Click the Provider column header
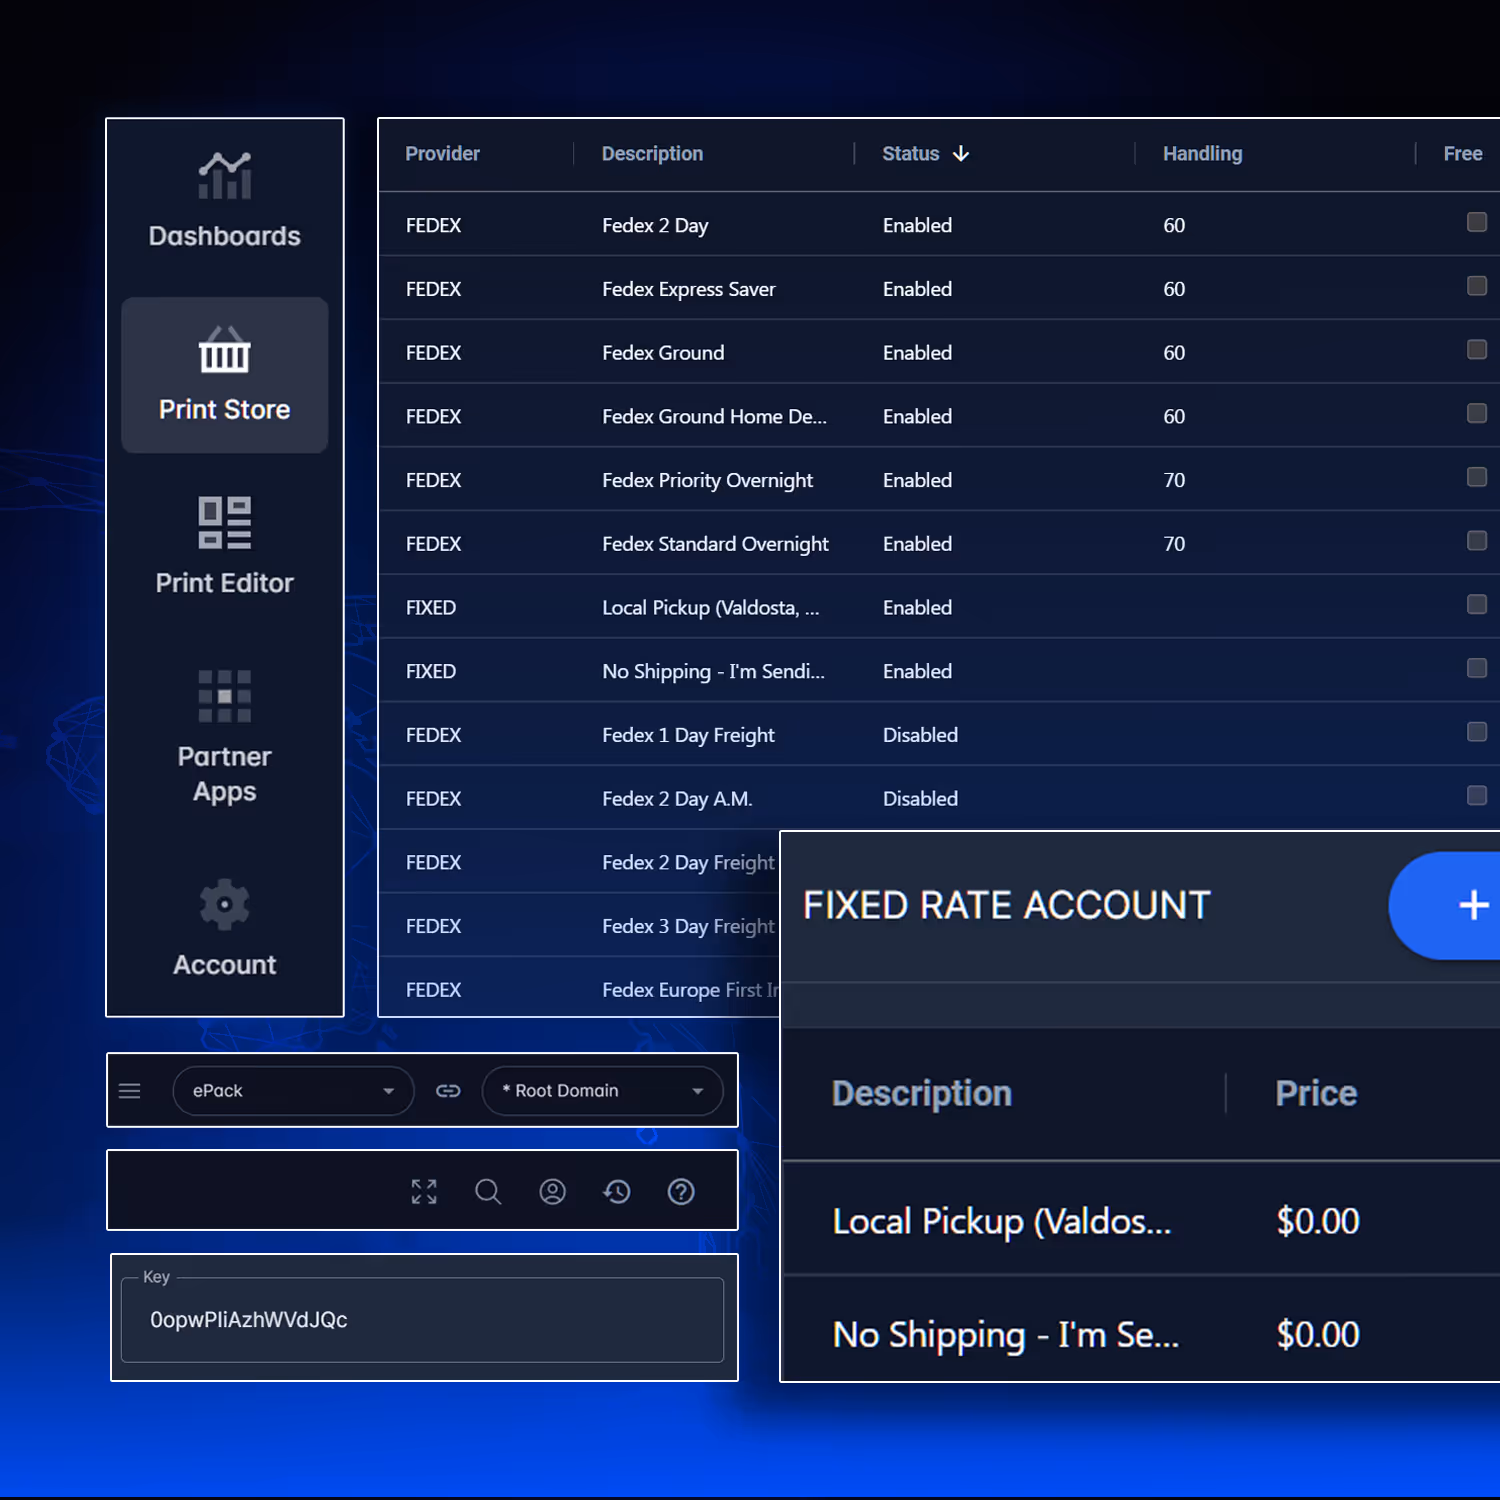The height and width of the screenshot is (1500, 1500). (442, 153)
